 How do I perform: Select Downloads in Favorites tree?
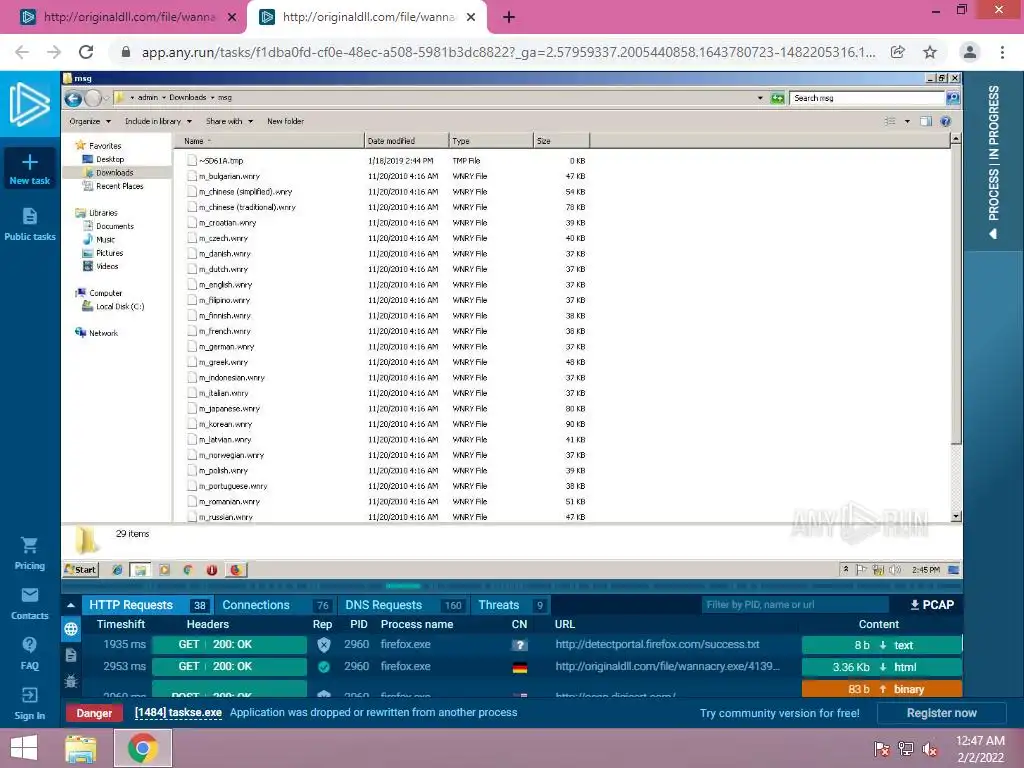[114, 172]
